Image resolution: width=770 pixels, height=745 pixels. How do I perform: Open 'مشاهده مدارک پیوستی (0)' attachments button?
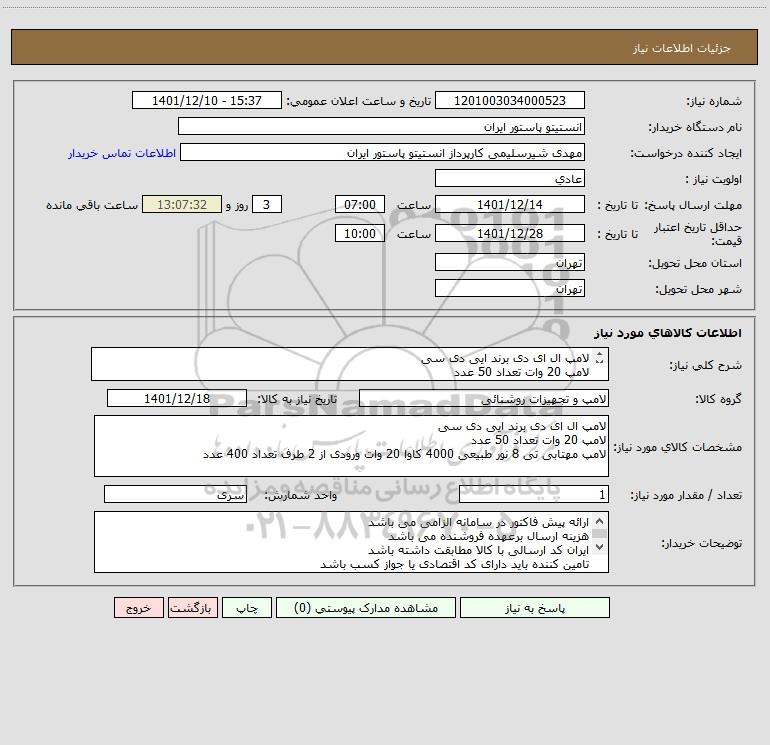coord(366,608)
